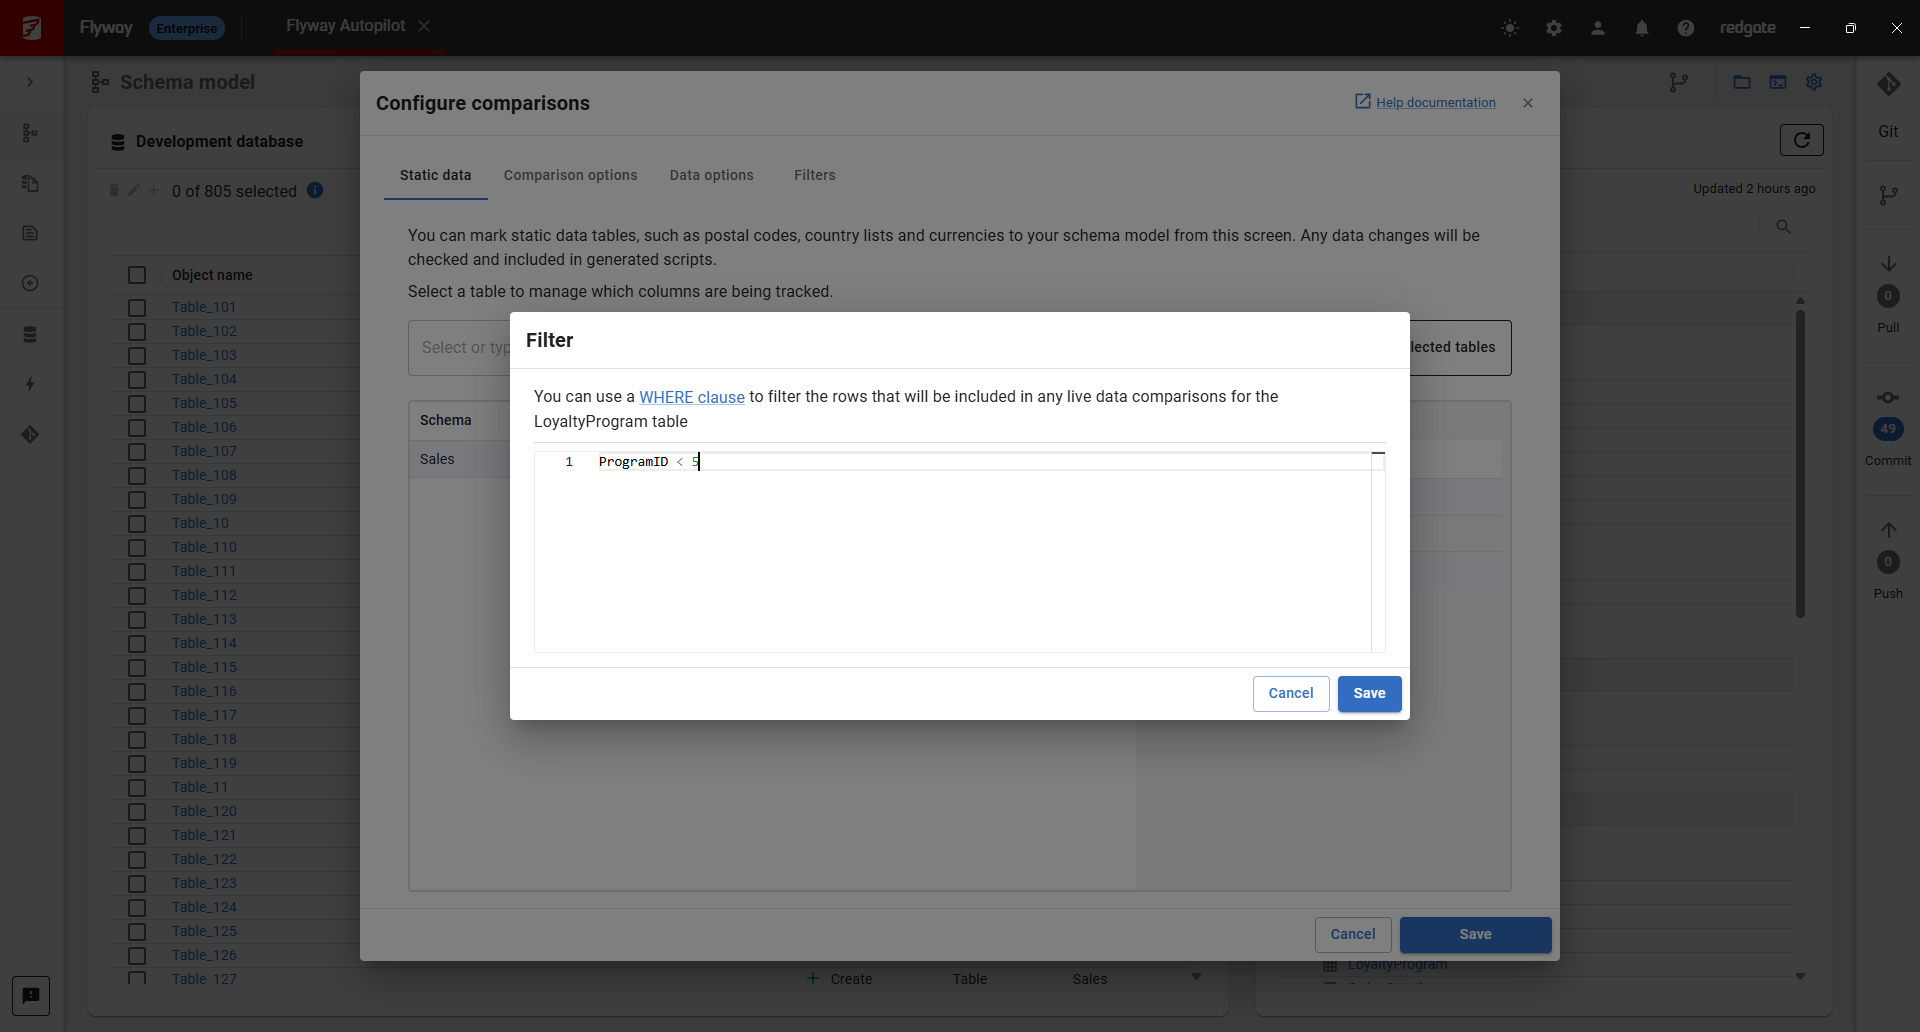
Task: Open the notifications bell
Action: coord(1642,28)
